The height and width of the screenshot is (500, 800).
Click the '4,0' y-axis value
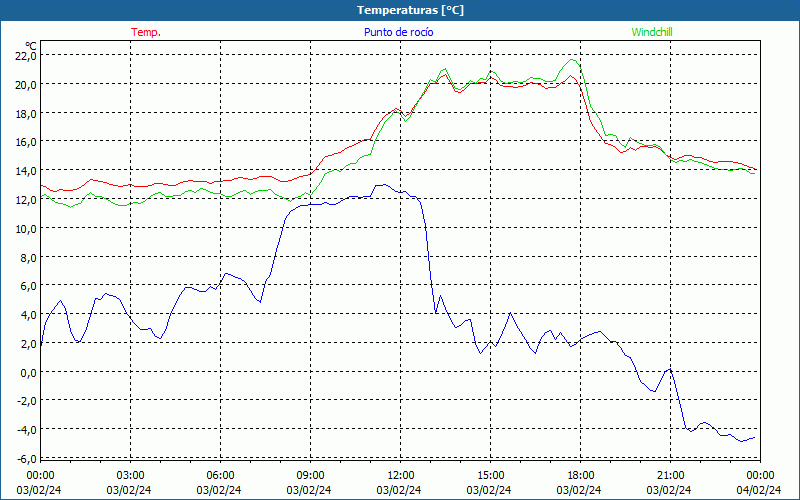[29, 315]
